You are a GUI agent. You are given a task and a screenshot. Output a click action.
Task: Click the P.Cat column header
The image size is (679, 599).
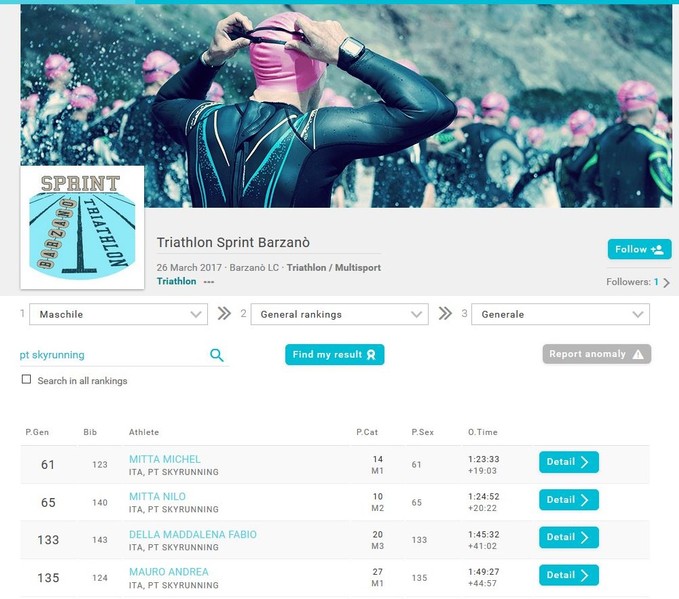(367, 432)
